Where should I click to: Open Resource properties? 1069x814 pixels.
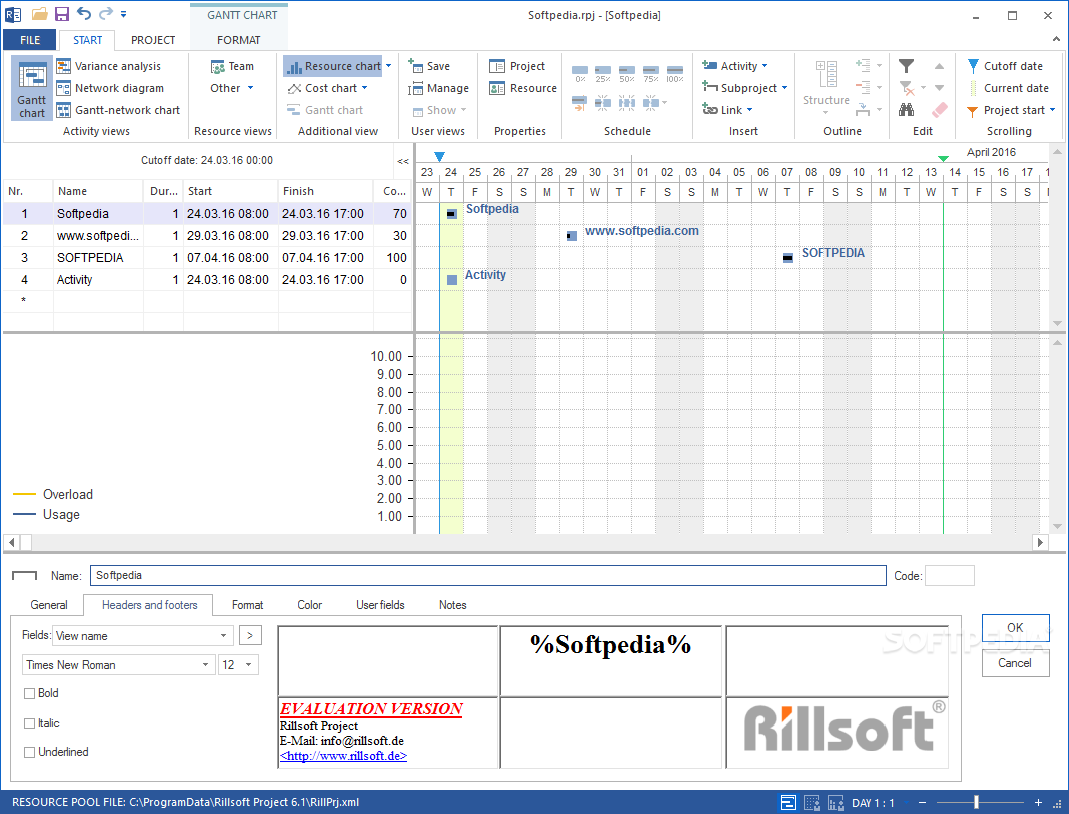[x=523, y=88]
